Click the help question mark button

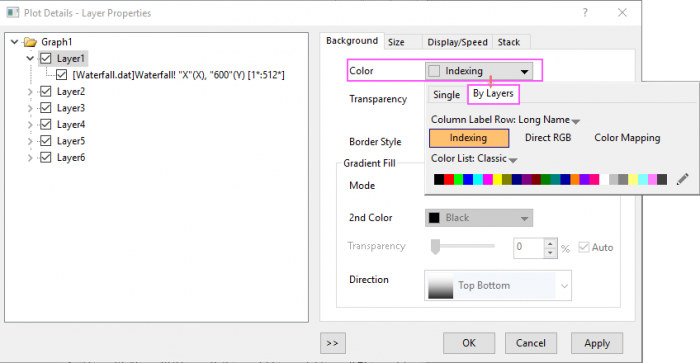[585, 13]
